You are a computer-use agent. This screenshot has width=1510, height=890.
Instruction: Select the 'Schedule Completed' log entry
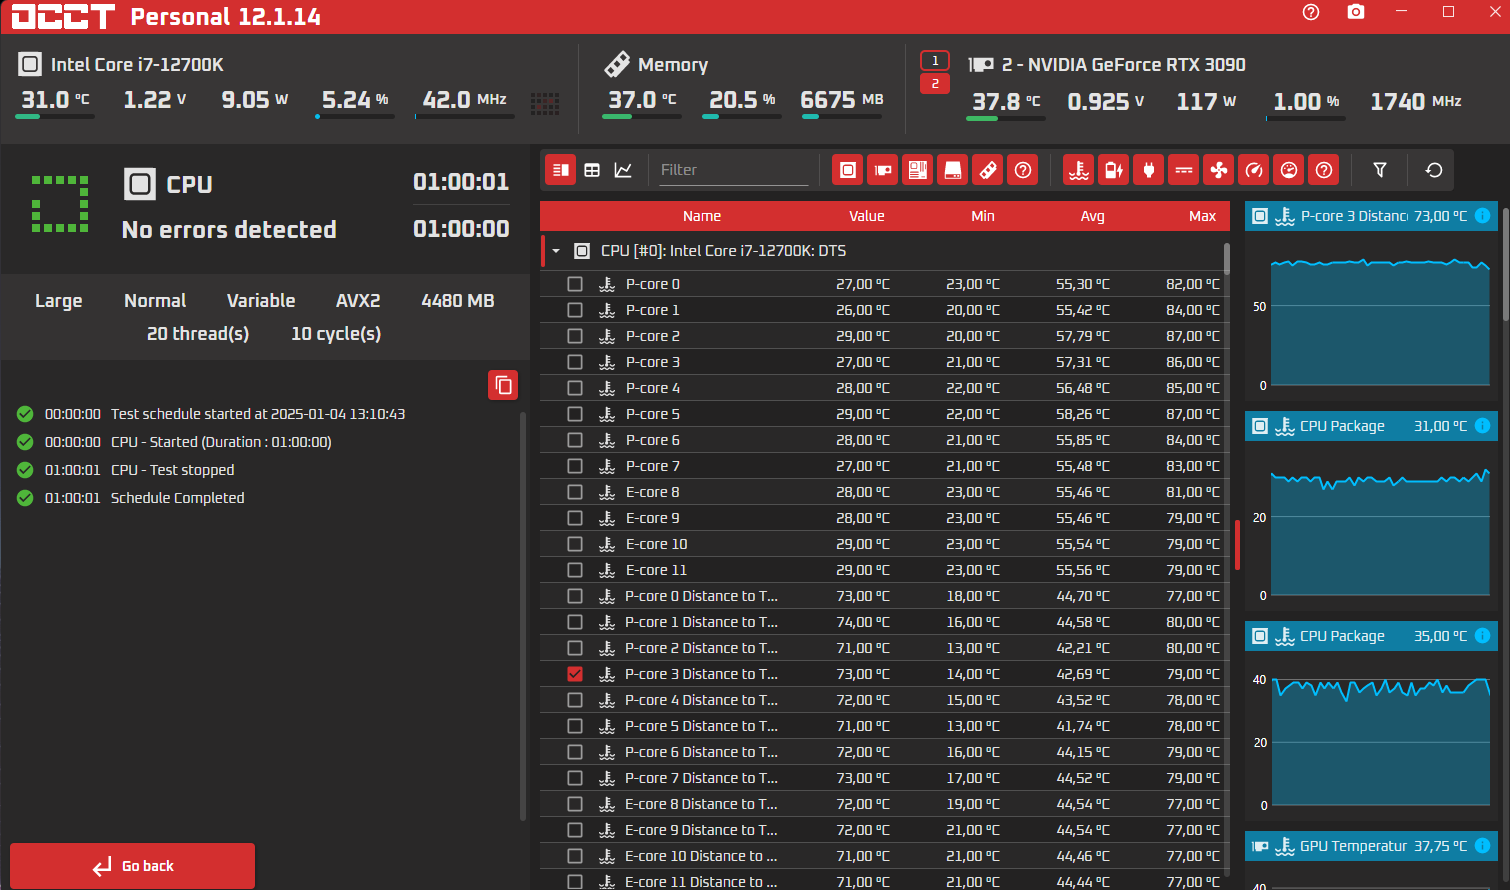178,498
